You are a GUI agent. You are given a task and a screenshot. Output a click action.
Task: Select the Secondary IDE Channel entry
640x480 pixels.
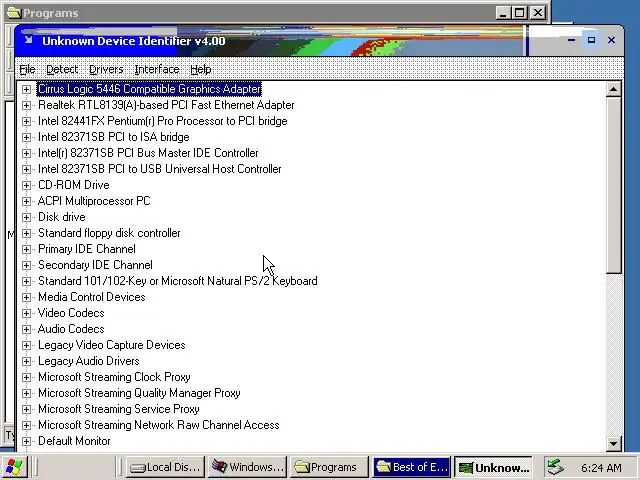pos(95,265)
